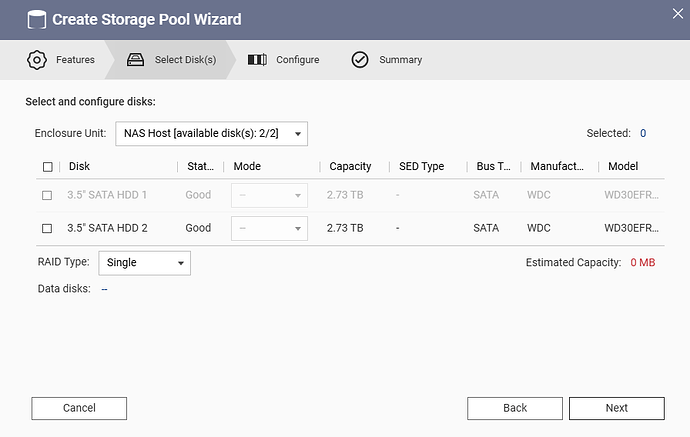The width and height of the screenshot is (690, 437).
Task: Click the Next button
Action: pyautogui.click(x=617, y=408)
